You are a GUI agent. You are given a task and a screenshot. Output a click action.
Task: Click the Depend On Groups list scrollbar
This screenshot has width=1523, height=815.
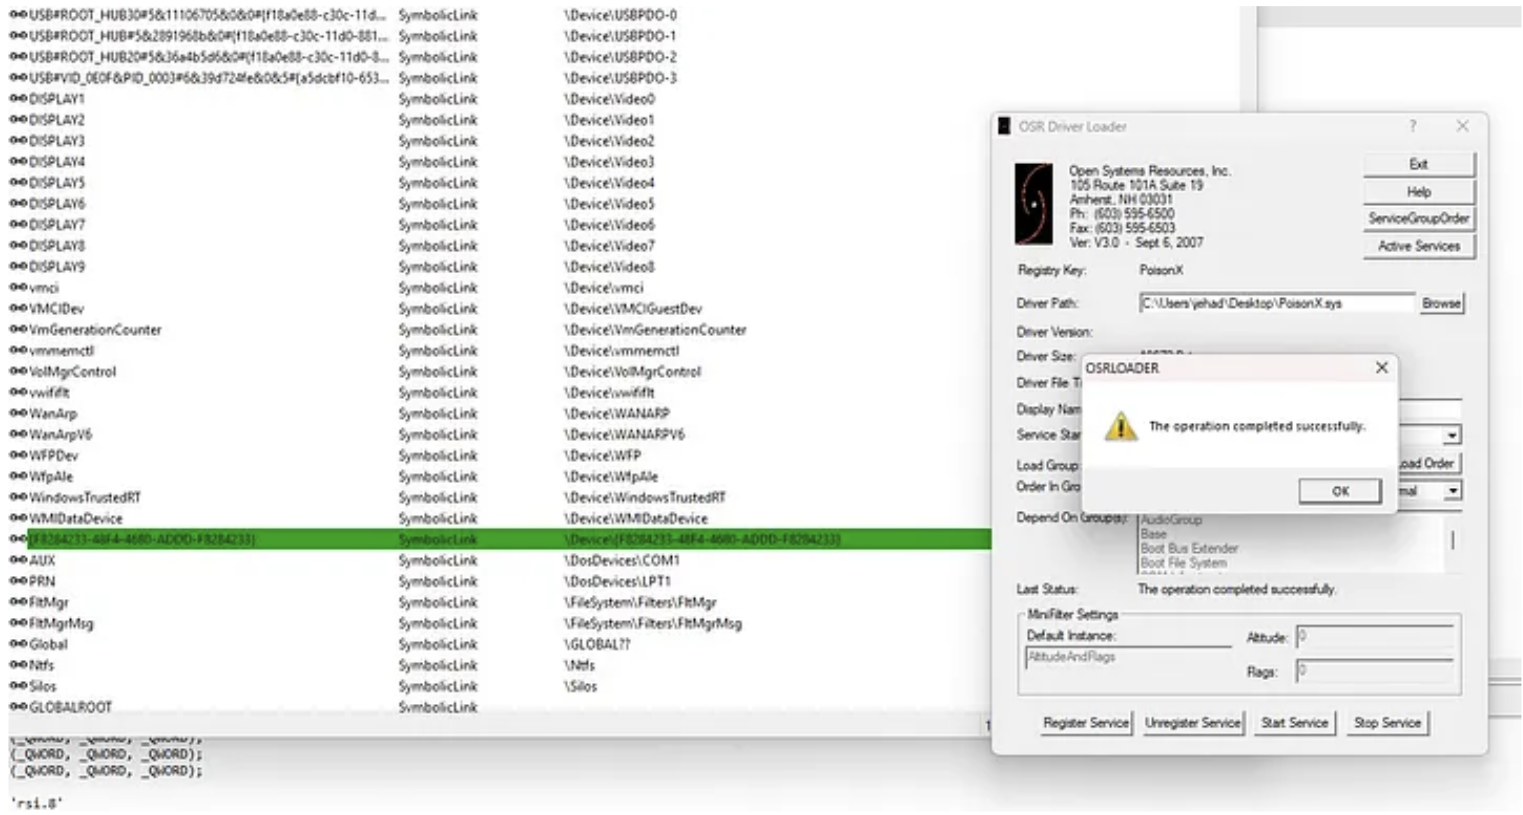[x=1452, y=540]
